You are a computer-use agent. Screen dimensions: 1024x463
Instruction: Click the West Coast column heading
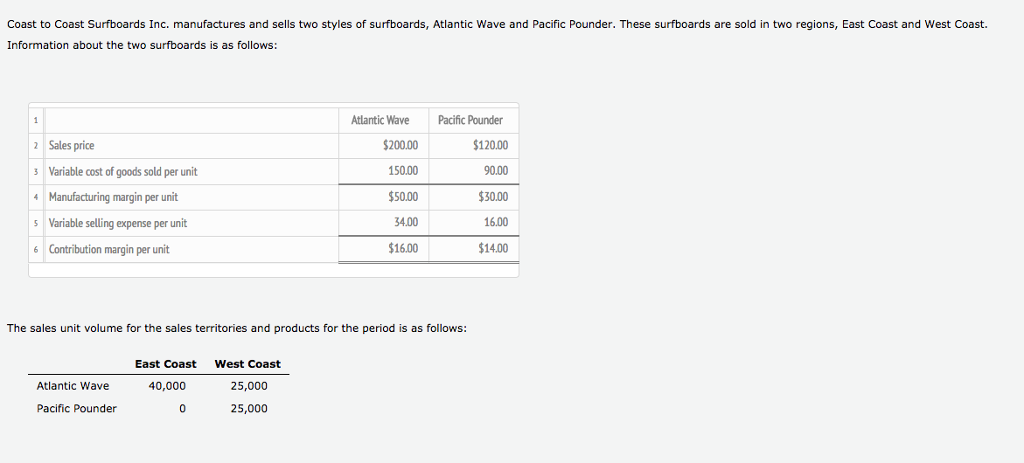pos(248,364)
